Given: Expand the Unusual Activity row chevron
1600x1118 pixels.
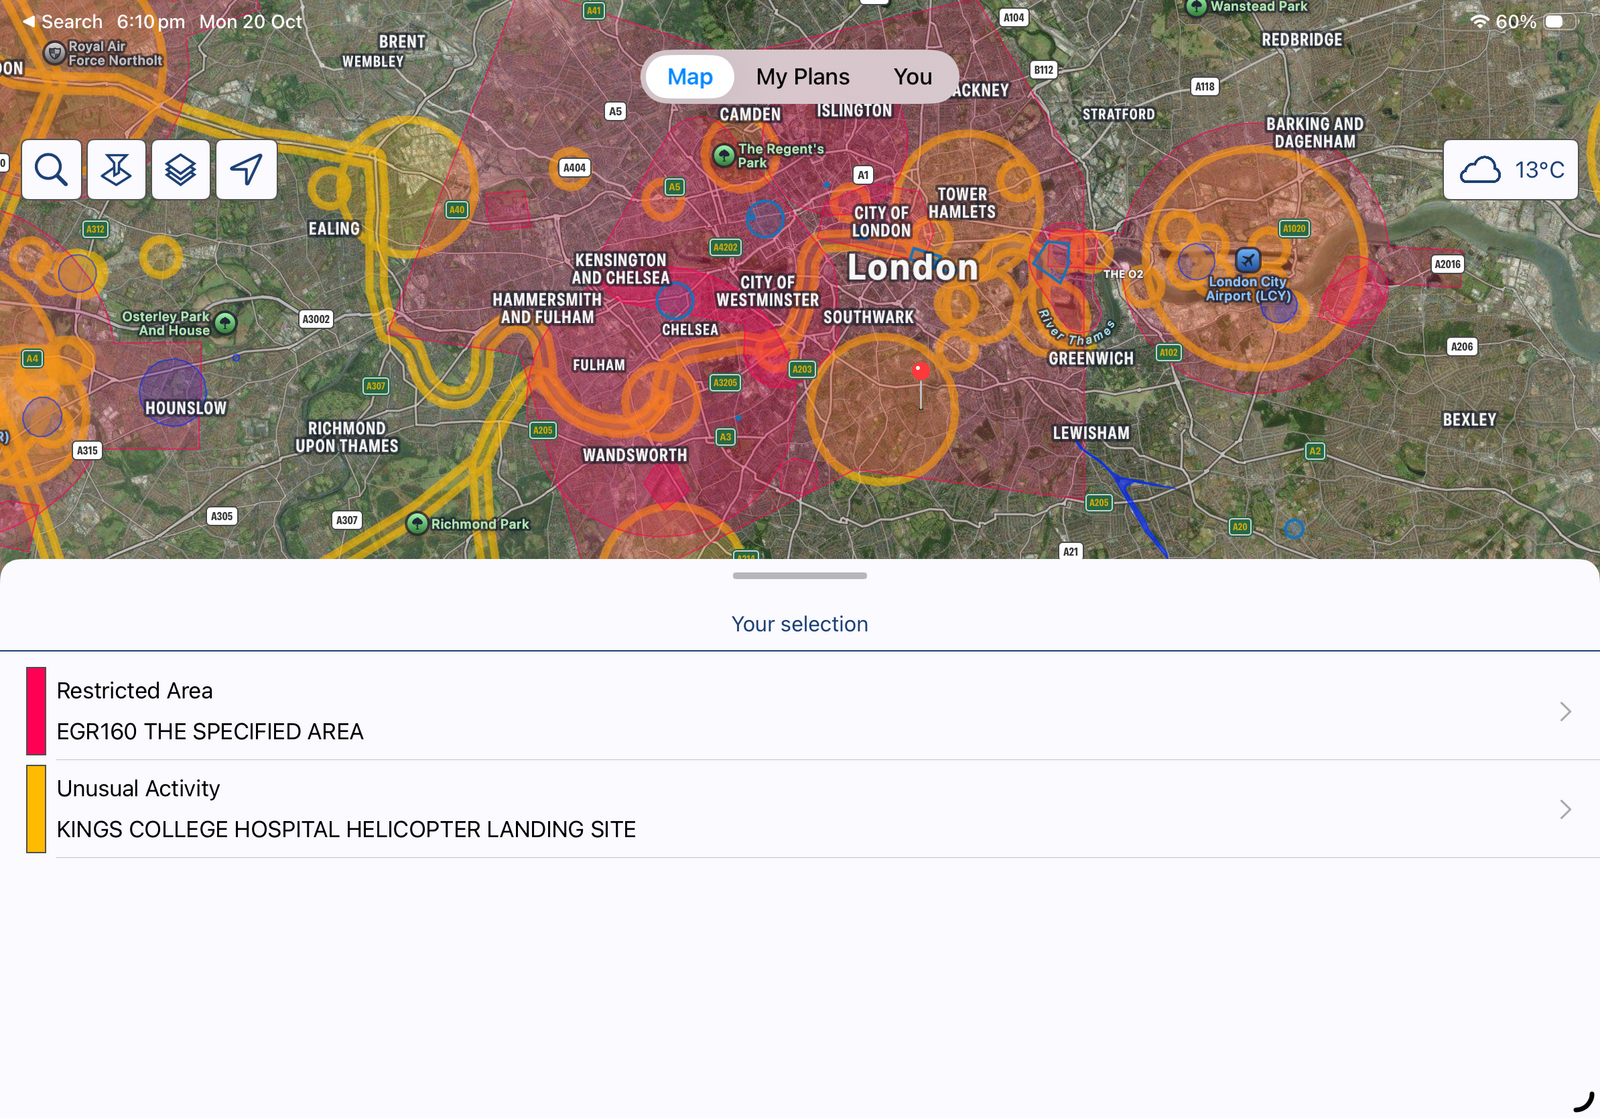Looking at the screenshot, I should (1565, 809).
